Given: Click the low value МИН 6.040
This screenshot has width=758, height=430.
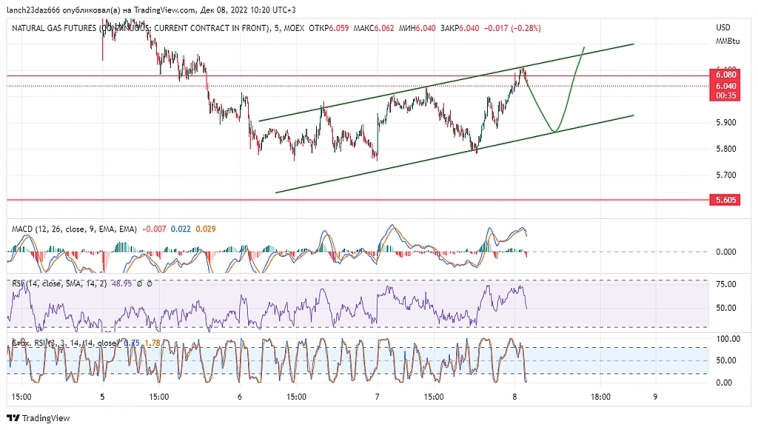Looking at the screenshot, I should pos(417,28).
